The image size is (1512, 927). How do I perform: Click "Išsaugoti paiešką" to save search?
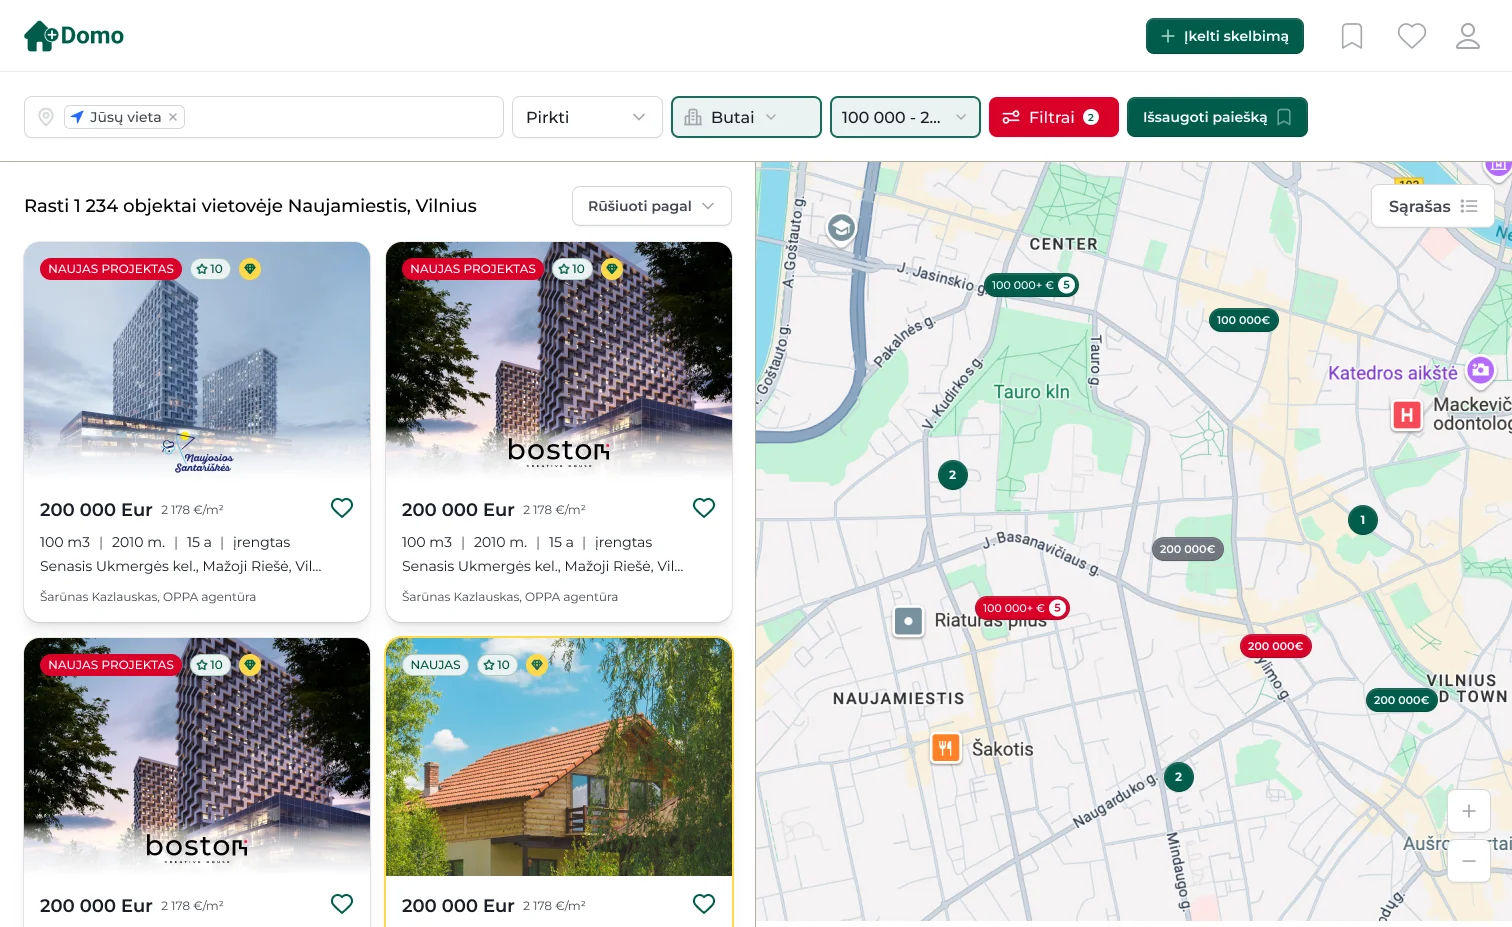[1217, 117]
